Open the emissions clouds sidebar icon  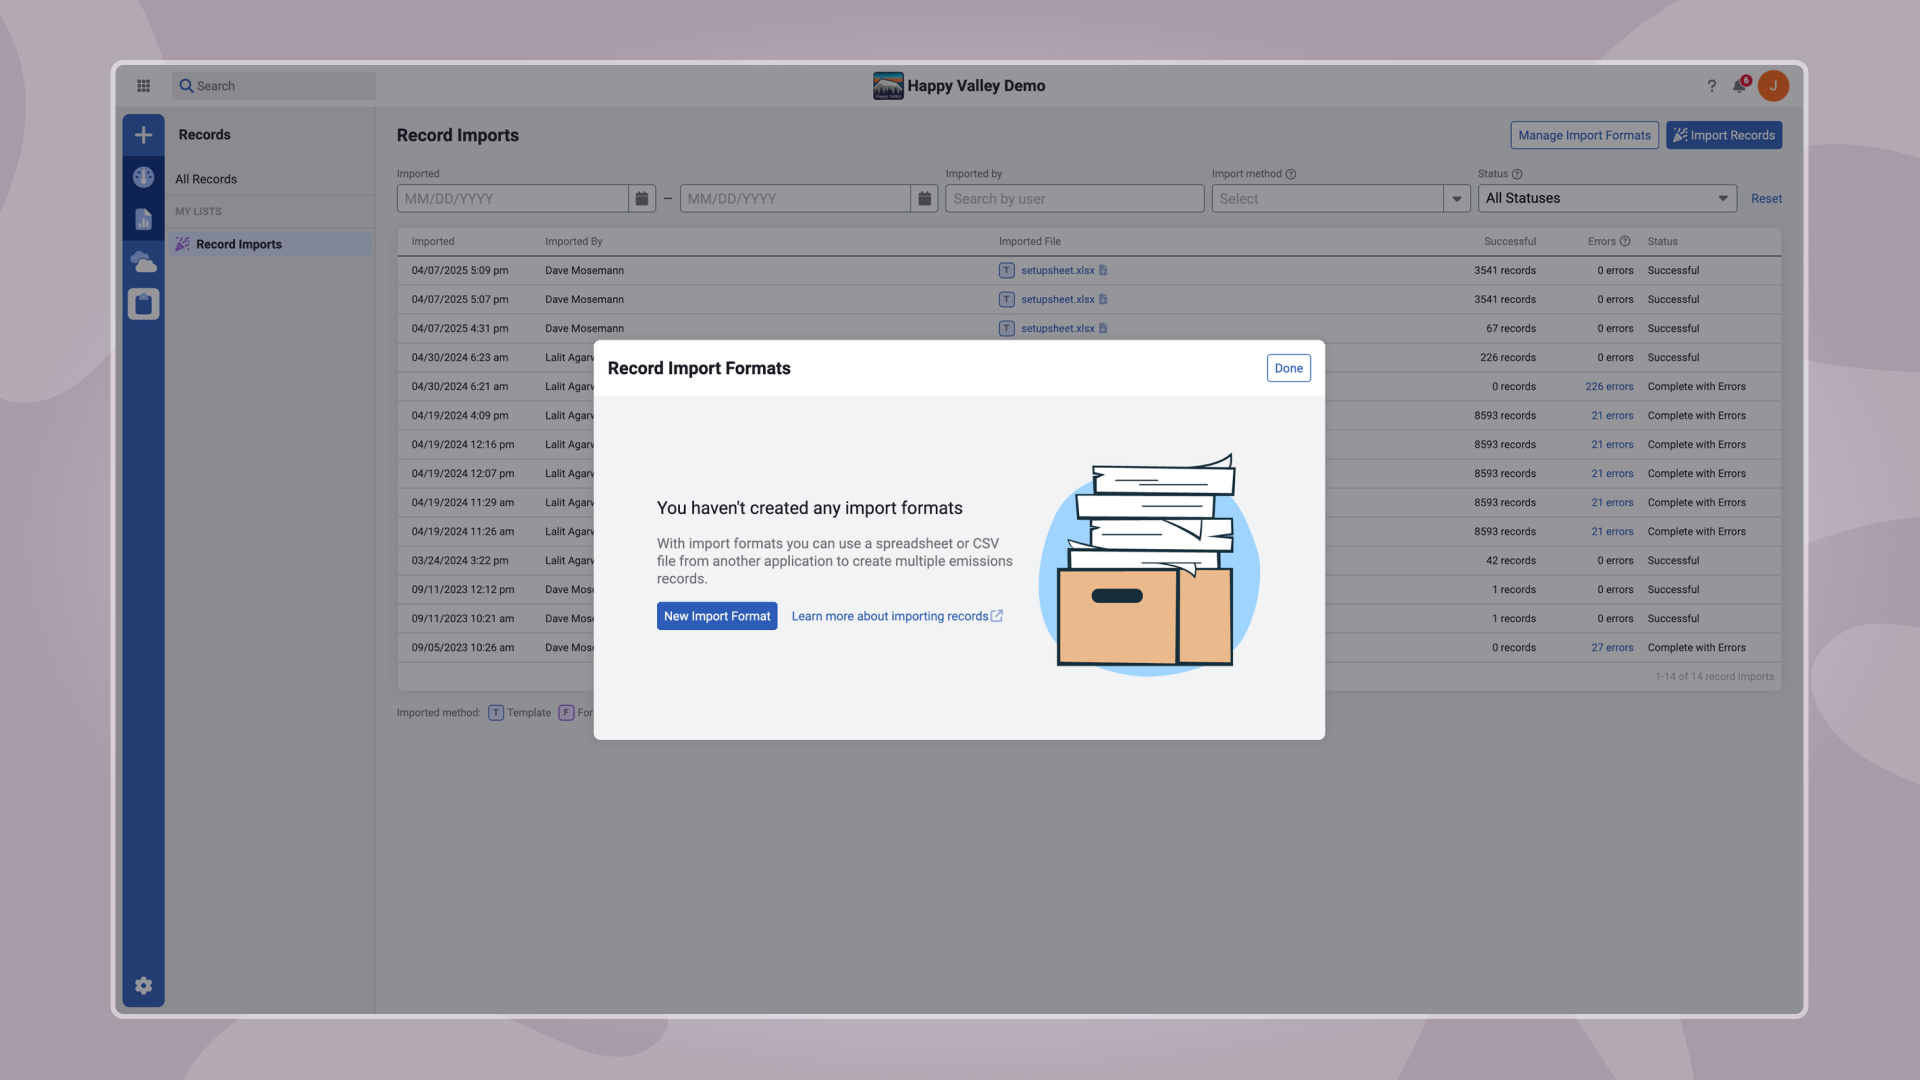click(x=143, y=262)
